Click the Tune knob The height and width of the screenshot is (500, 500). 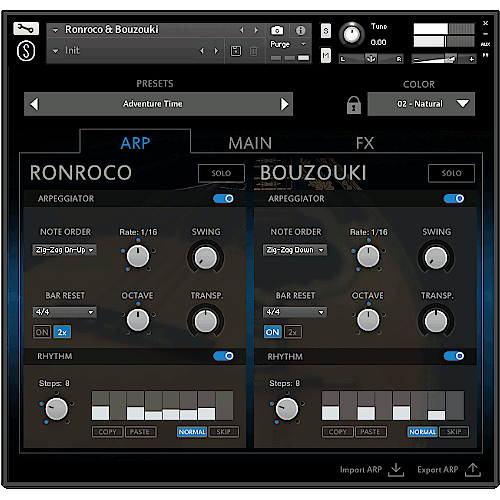[x=352, y=34]
